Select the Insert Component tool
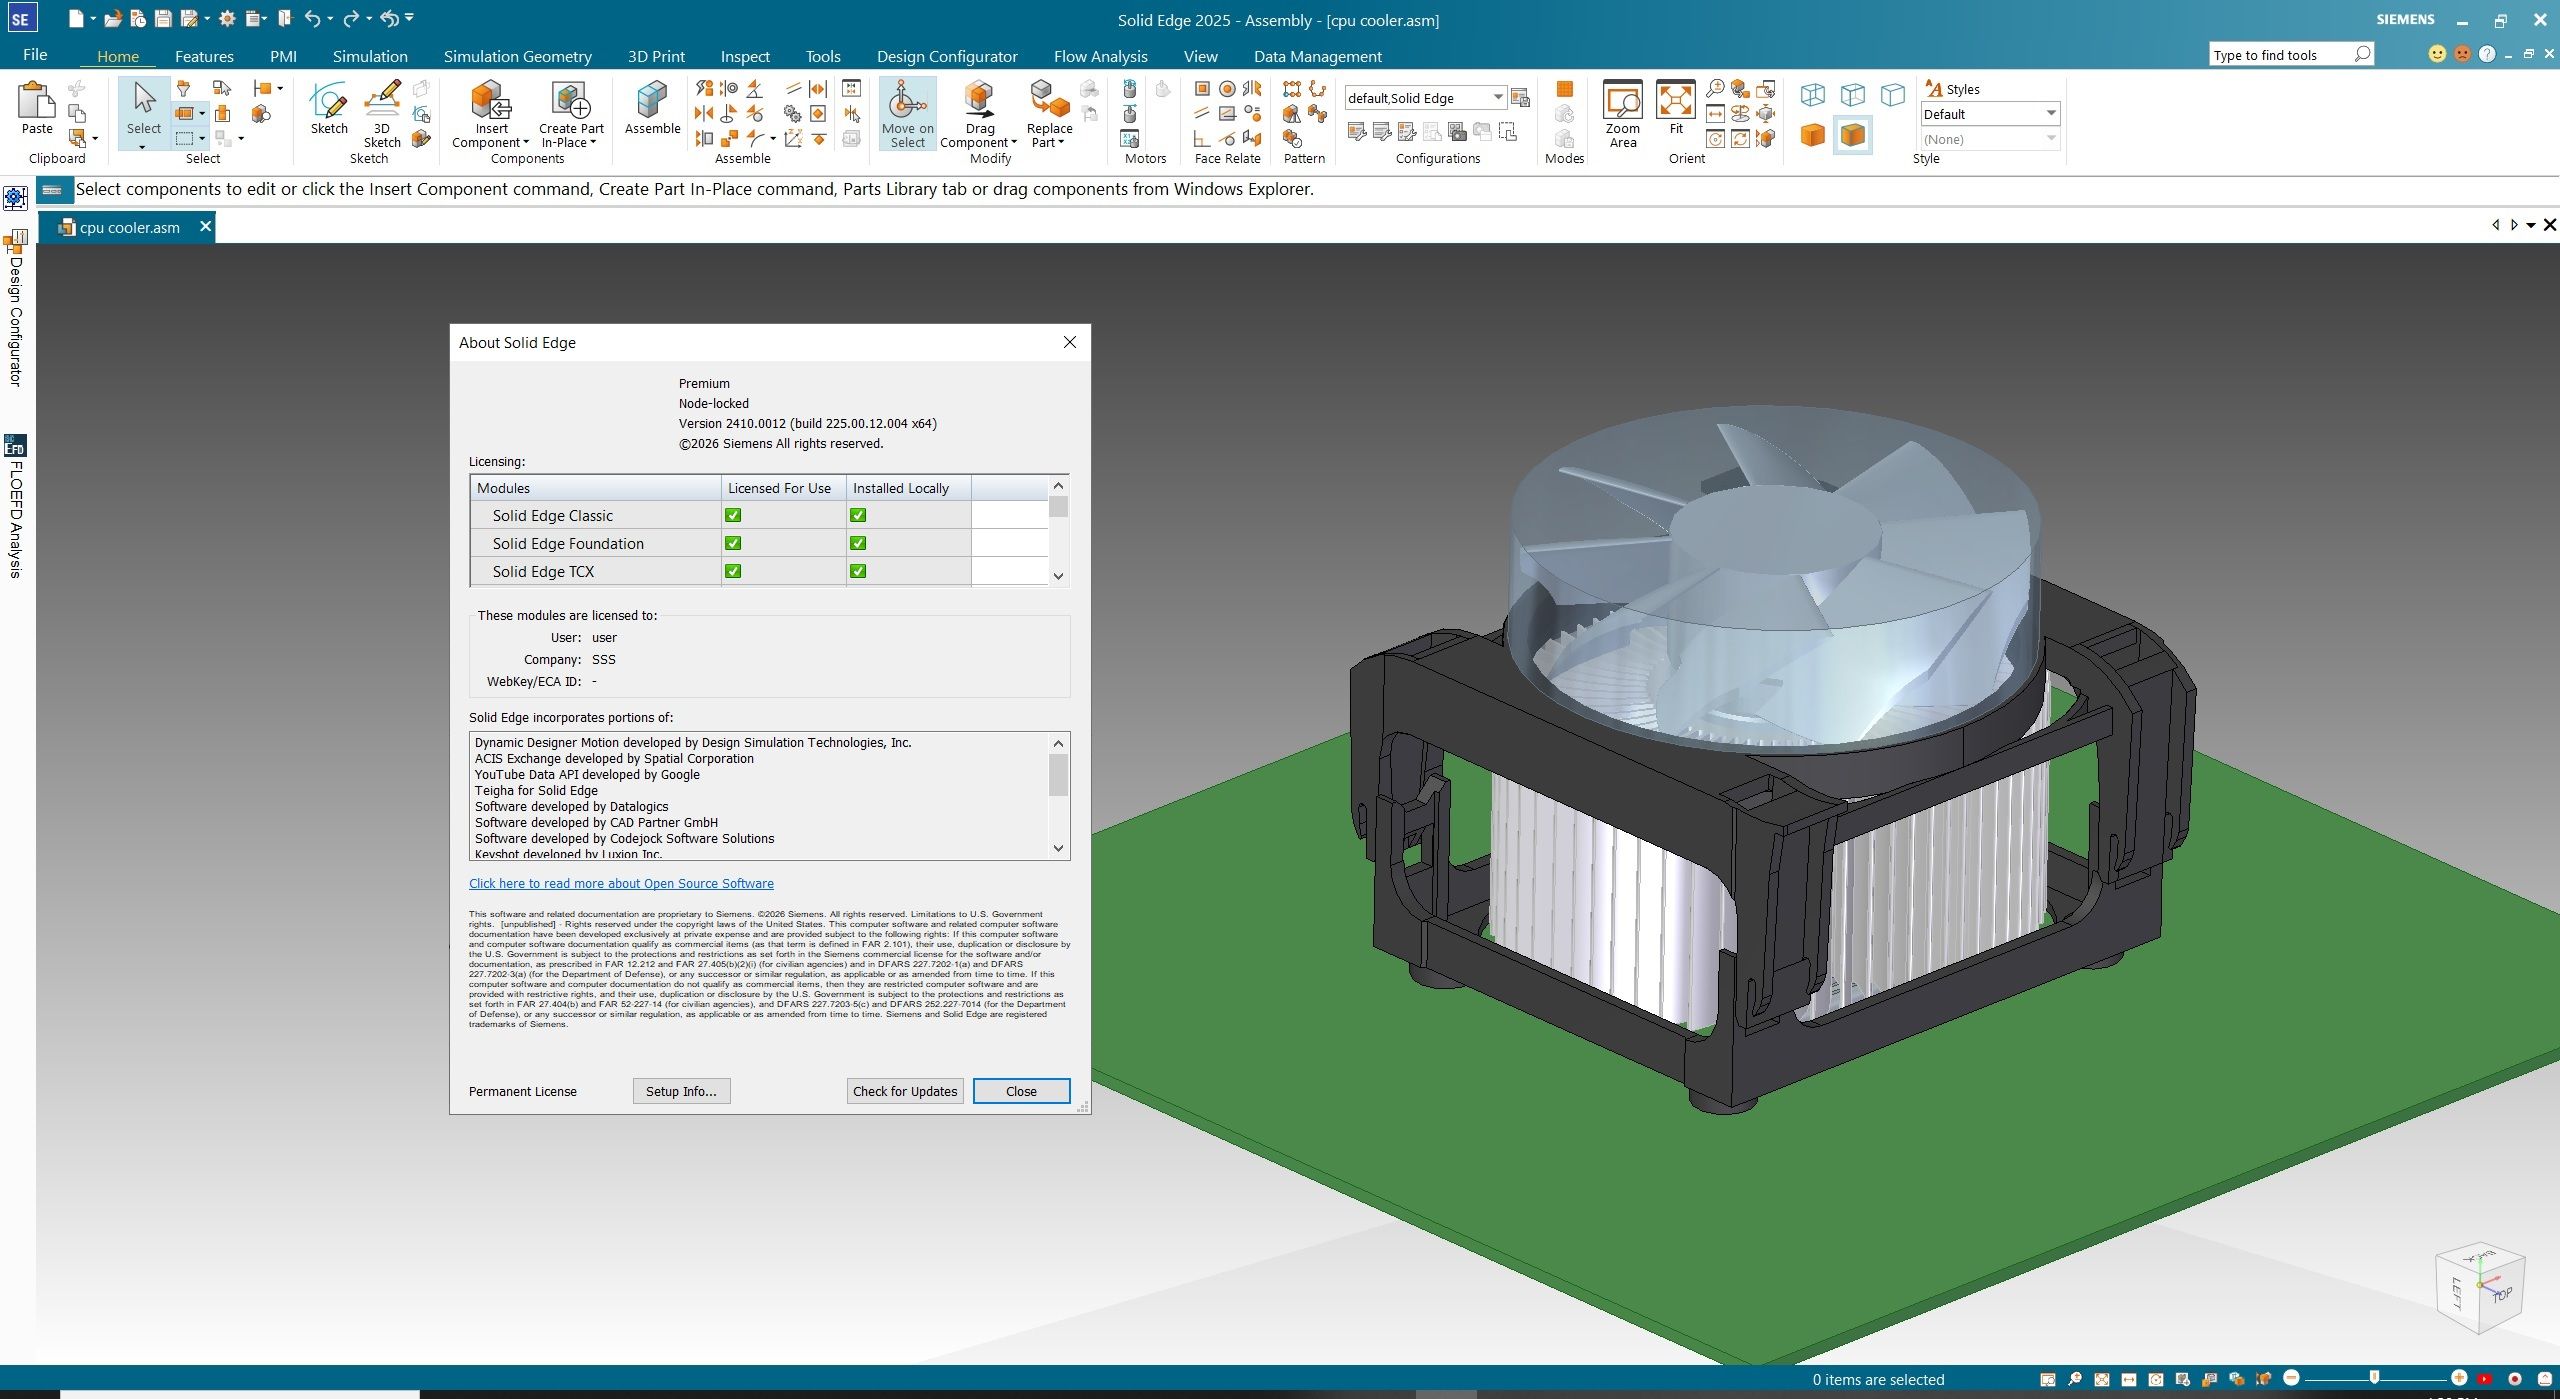The height and width of the screenshot is (1399, 2560). coord(490,113)
